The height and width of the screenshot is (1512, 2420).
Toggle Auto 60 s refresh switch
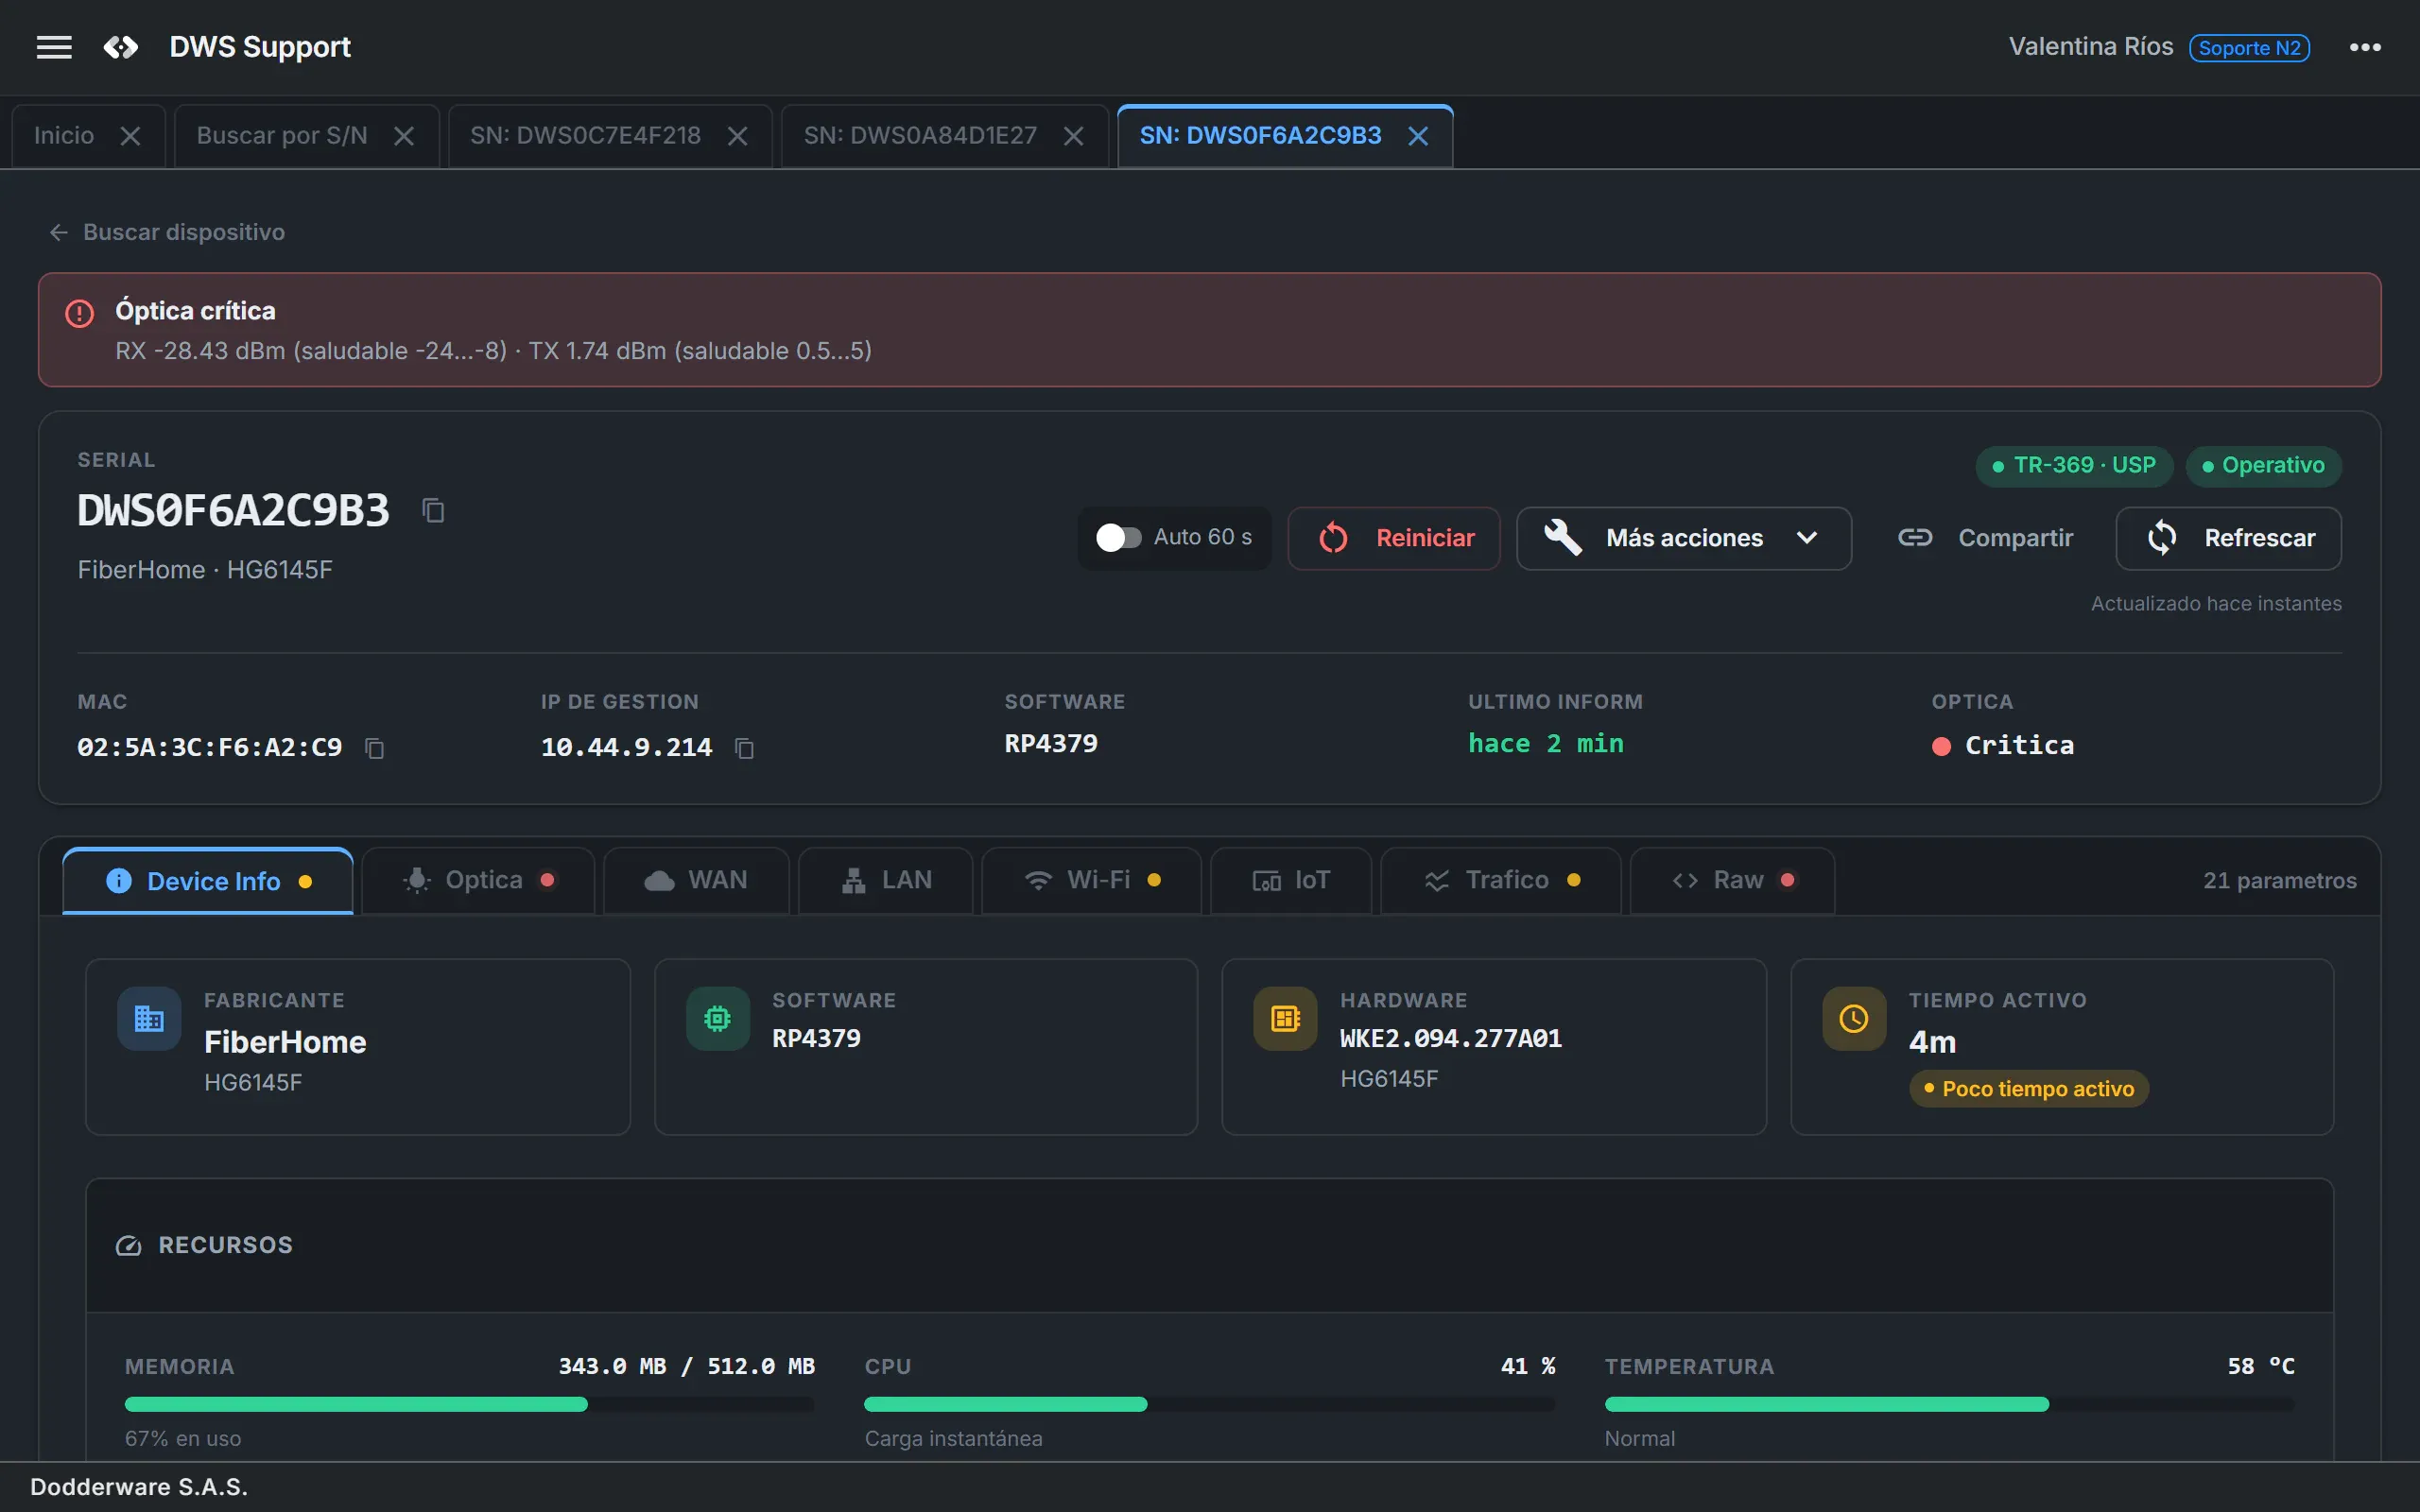(x=1118, y=538)
